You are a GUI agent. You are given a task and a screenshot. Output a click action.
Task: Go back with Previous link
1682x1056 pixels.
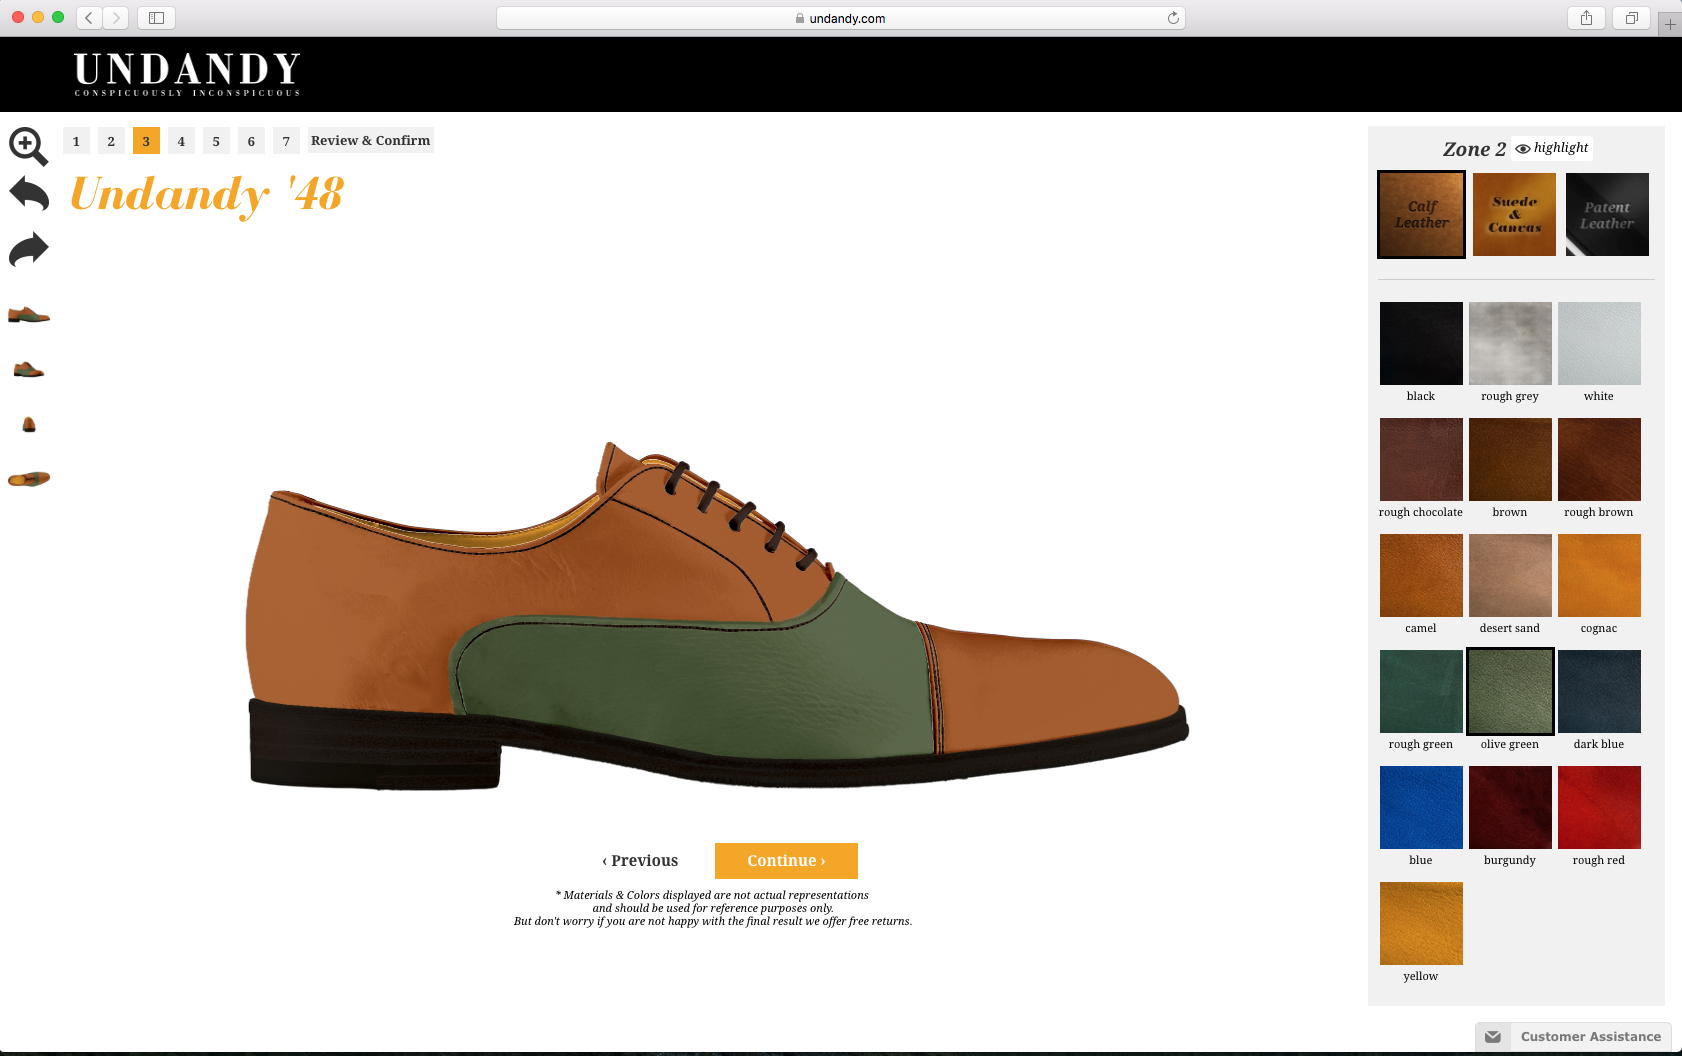[x=640, y=861]
